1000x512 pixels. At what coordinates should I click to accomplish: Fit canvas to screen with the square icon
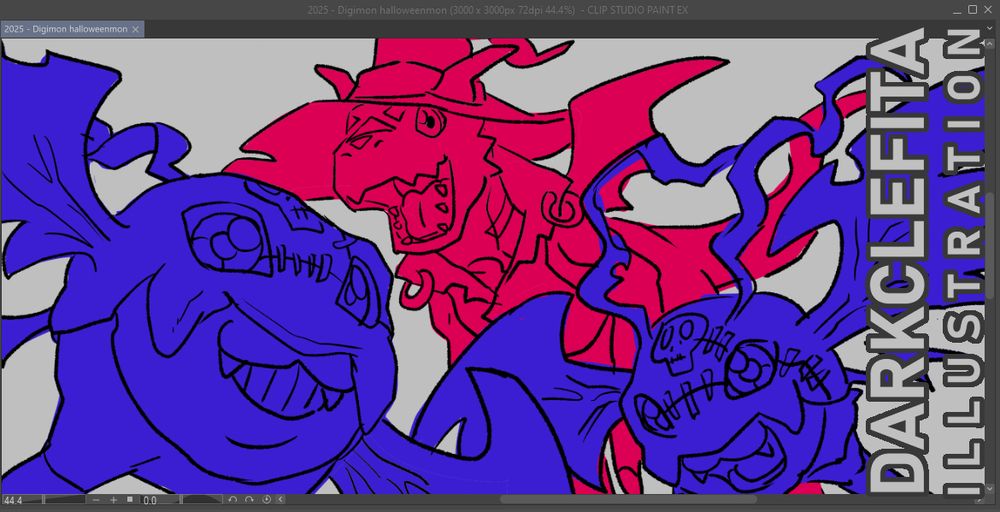point(129,500)
